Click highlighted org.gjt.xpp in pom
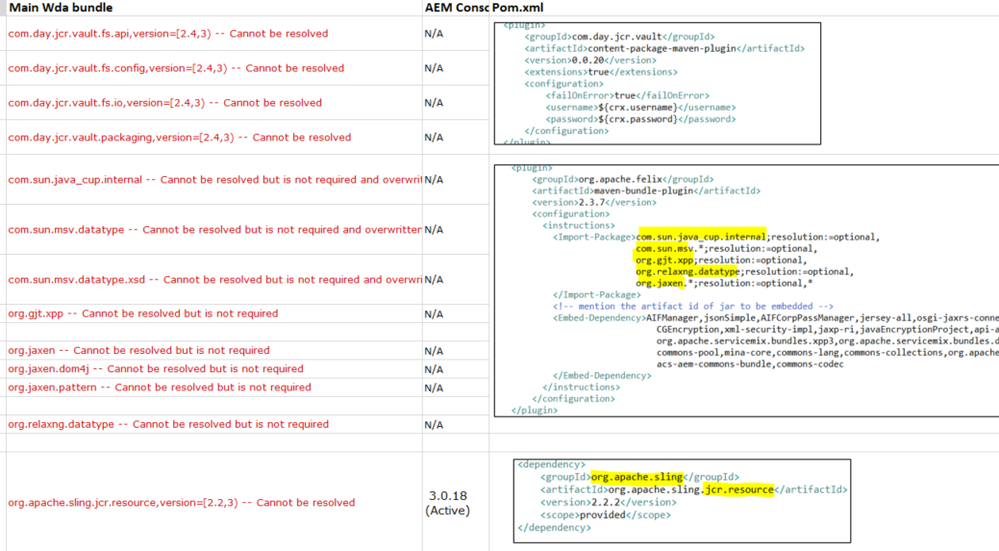Viewport: 999px width, 551px height. (x=665, y=260)
